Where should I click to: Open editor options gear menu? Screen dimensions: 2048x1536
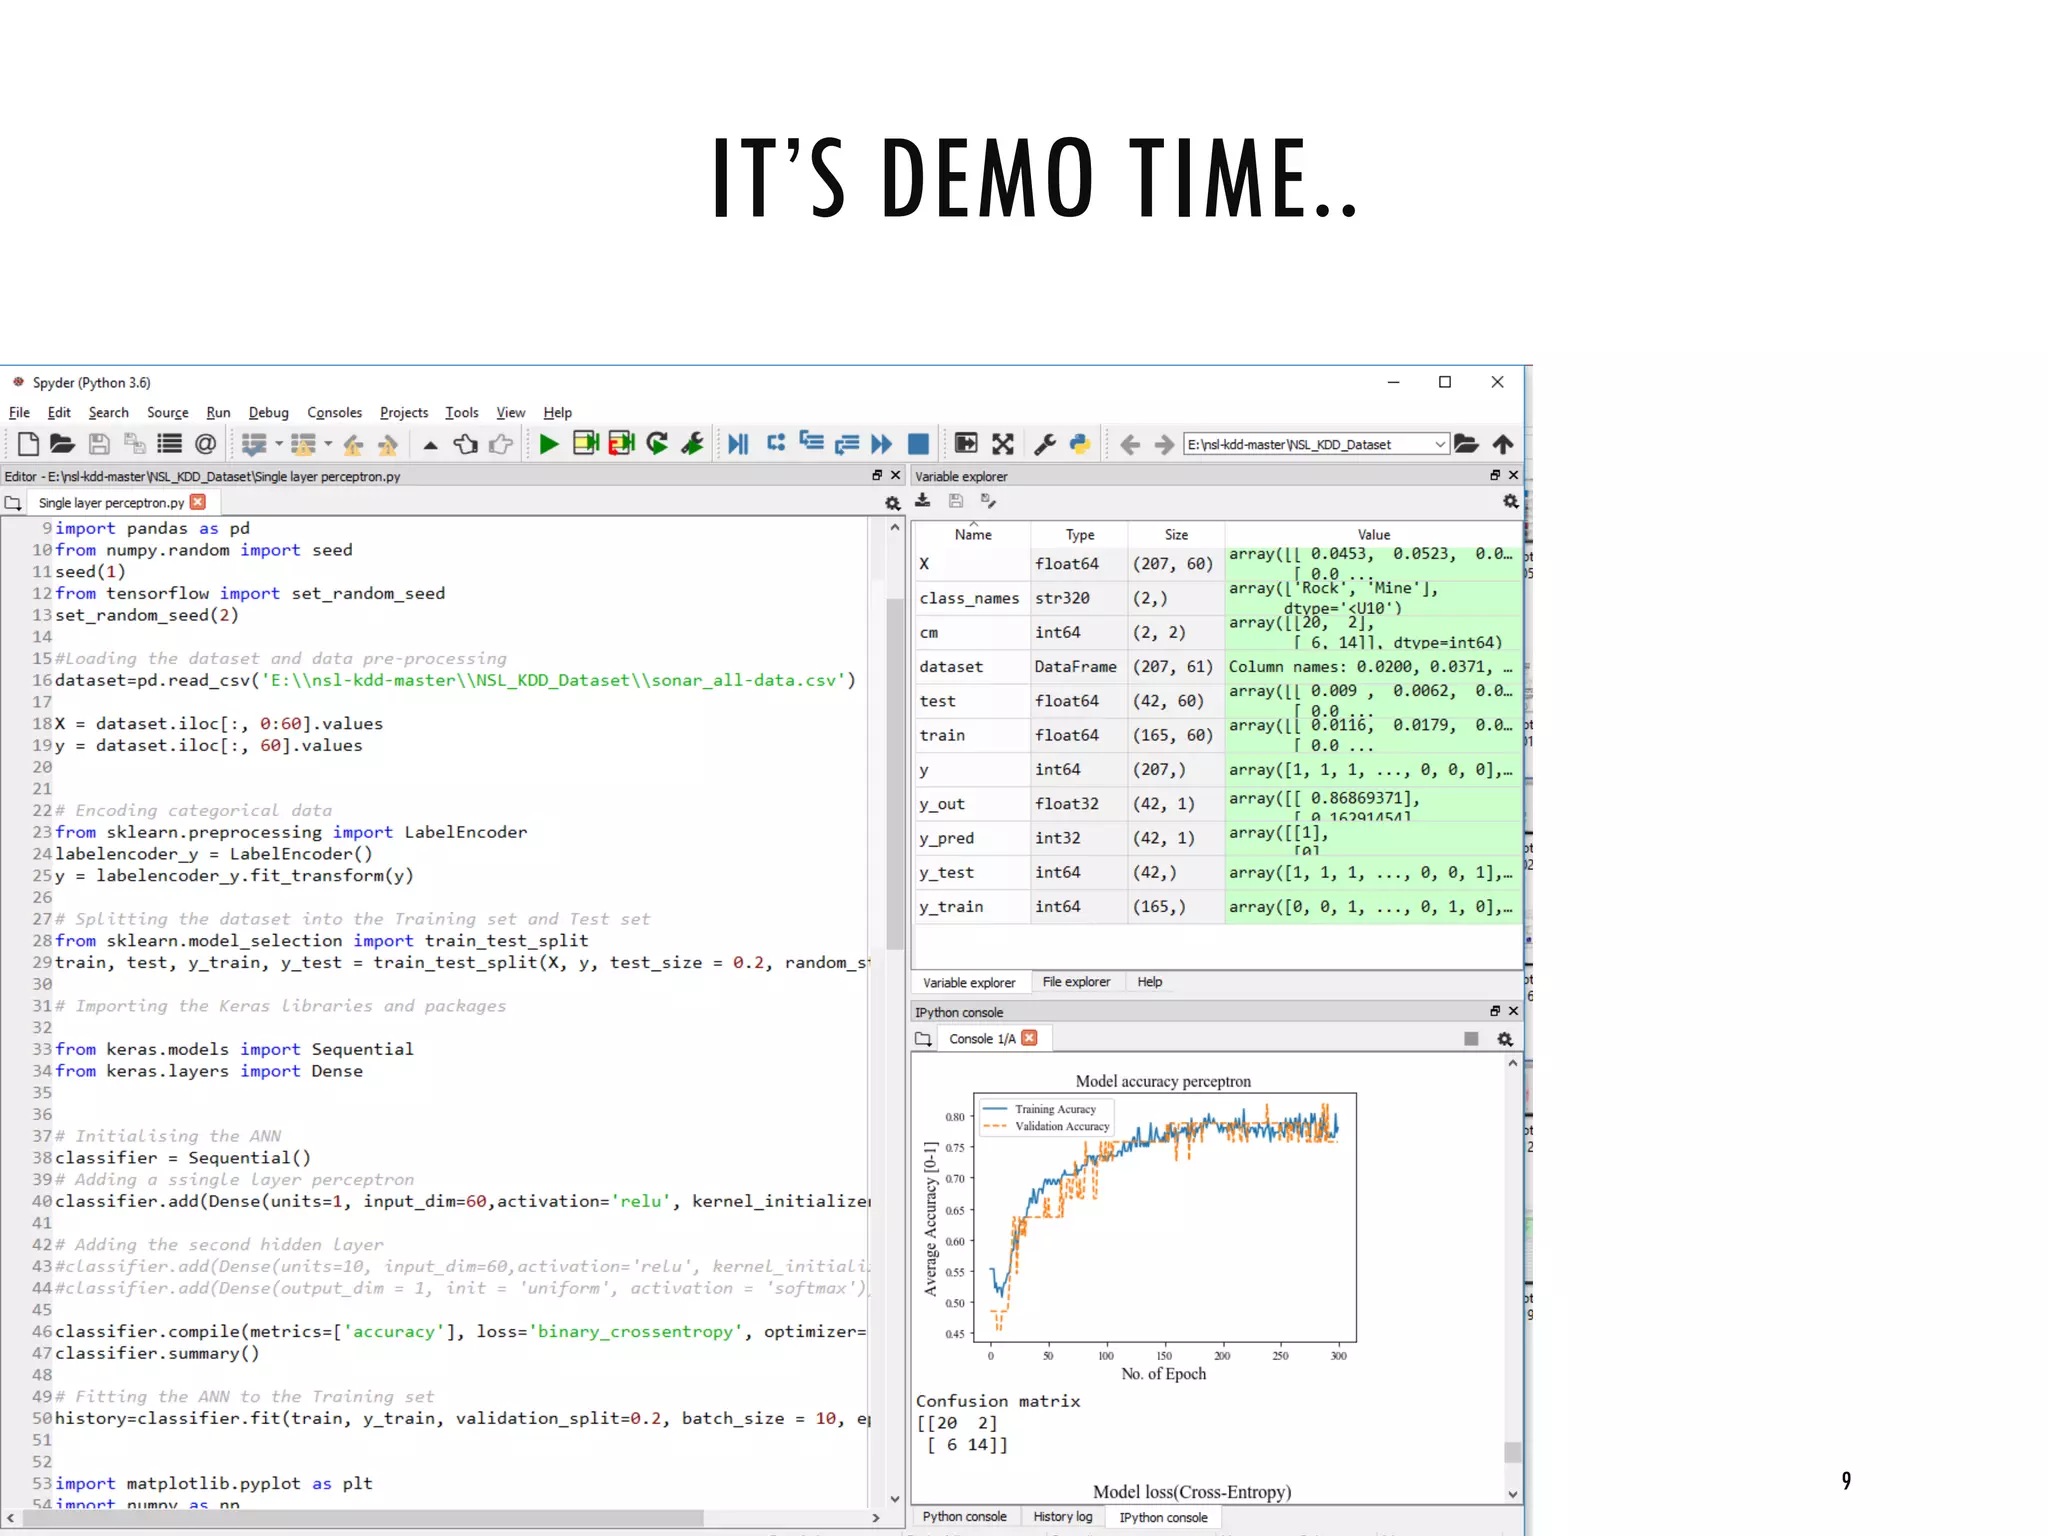pyautogui.click(x=892, y=503)
